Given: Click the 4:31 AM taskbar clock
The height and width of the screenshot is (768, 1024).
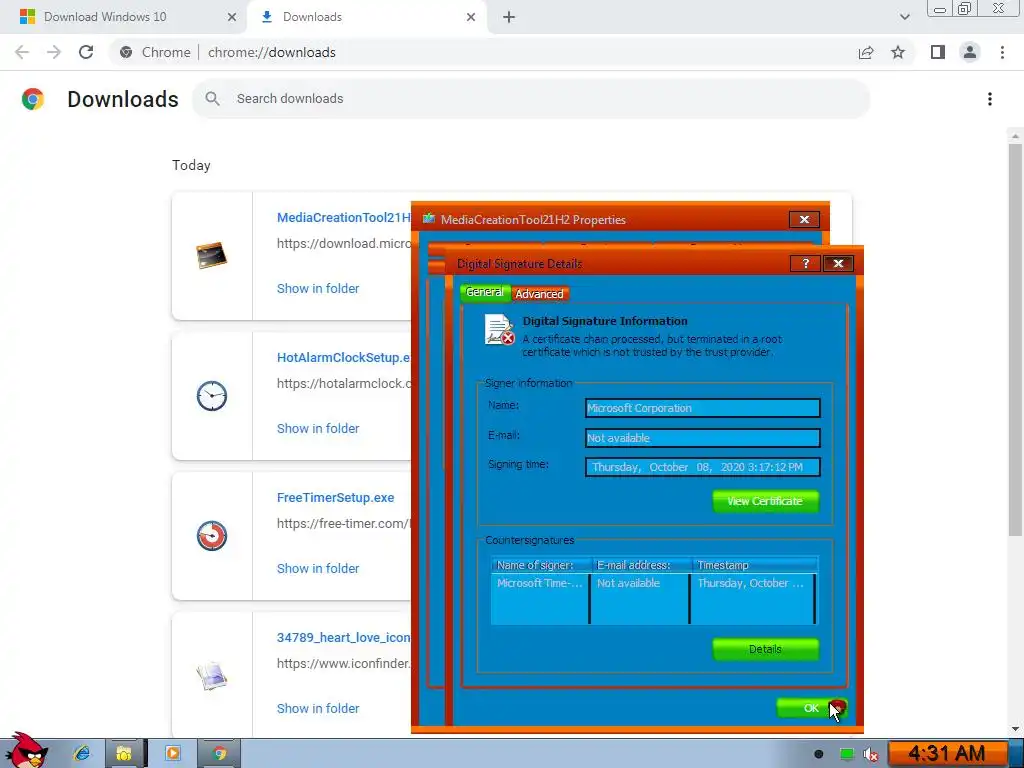Looking at the screenshot, I should [x=946, y=754].
